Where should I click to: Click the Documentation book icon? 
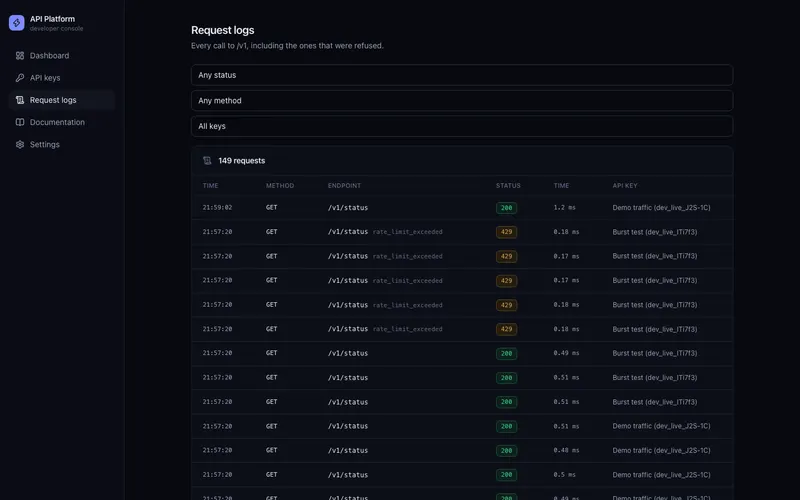[x=20, y=122]
